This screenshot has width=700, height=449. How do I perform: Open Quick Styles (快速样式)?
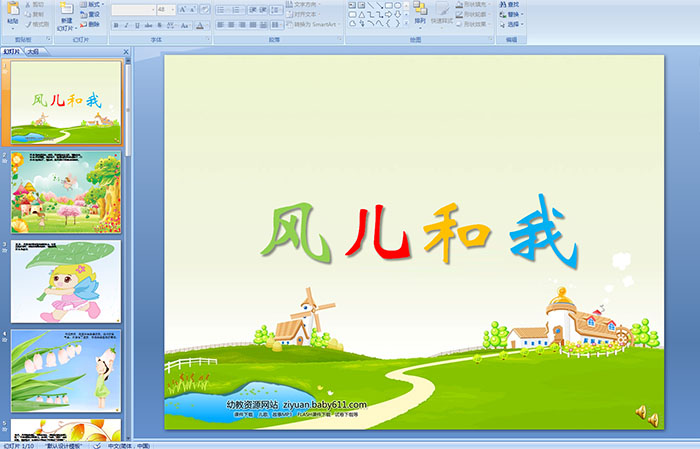click(x=442, y=14)
